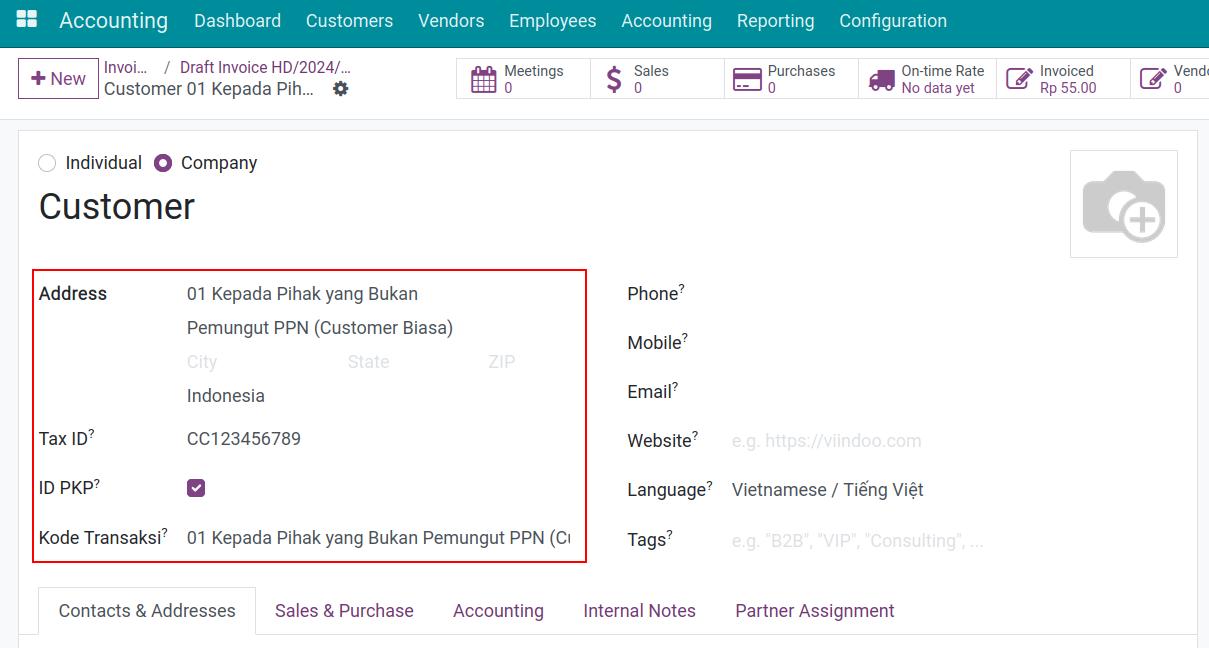
Task: Toggle the ID PKP checkbox
Action: (196, 488)
